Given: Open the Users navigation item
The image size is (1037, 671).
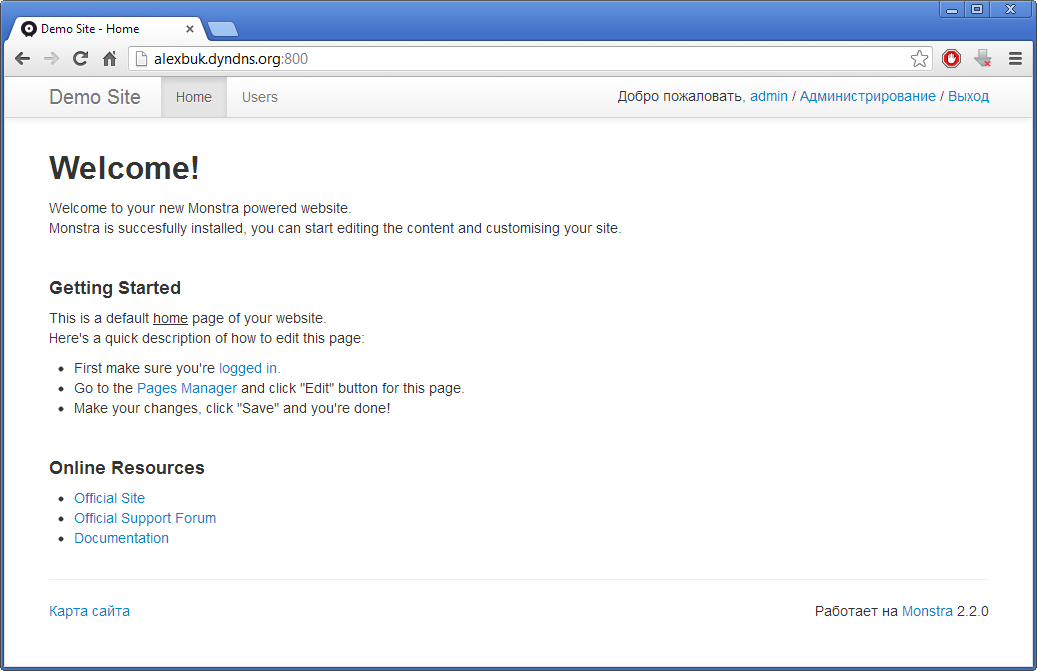Looking at the screenshot, I should point(260,97).
